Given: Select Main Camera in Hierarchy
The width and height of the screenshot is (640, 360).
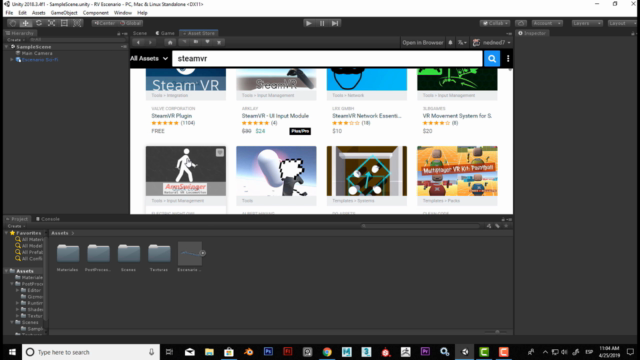Looking at the screenshot, I should [37, 53].
